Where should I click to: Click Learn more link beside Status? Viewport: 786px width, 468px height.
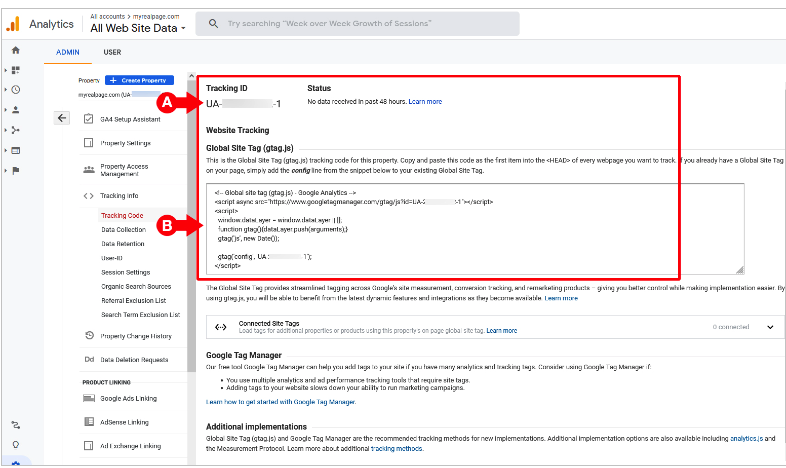coord(425,101)
